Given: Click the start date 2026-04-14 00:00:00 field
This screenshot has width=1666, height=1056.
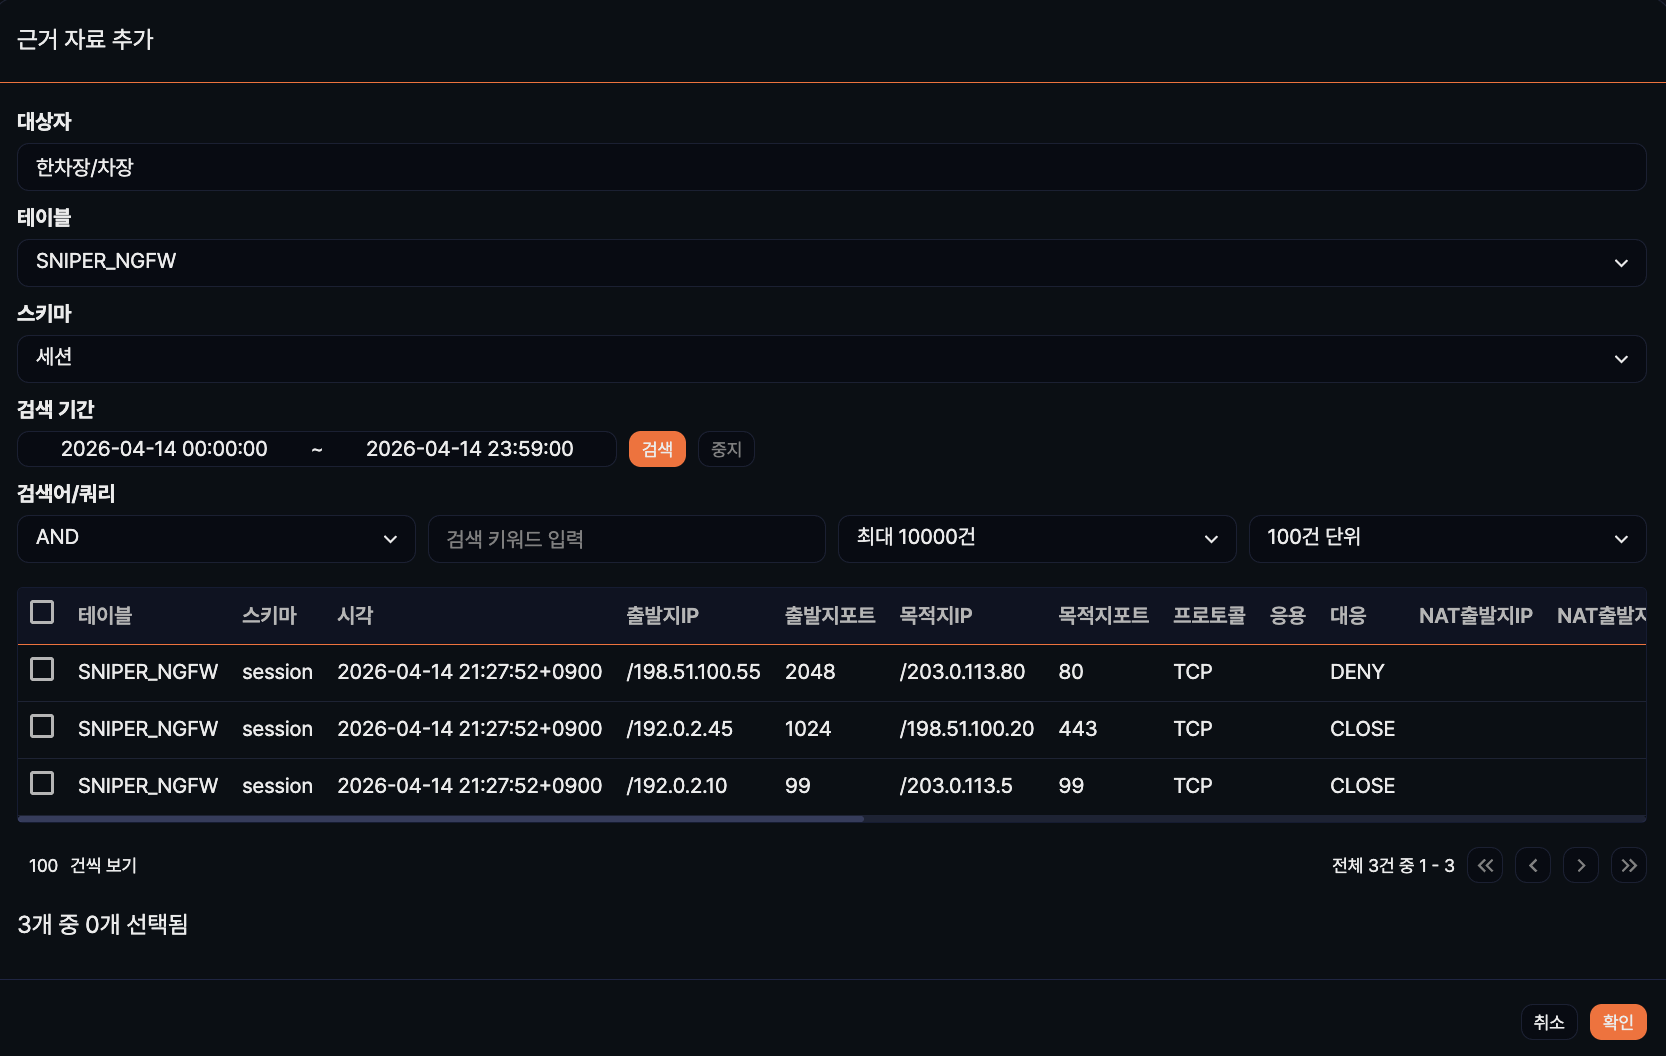Looking at the screenshot, I should coord(164,449).
